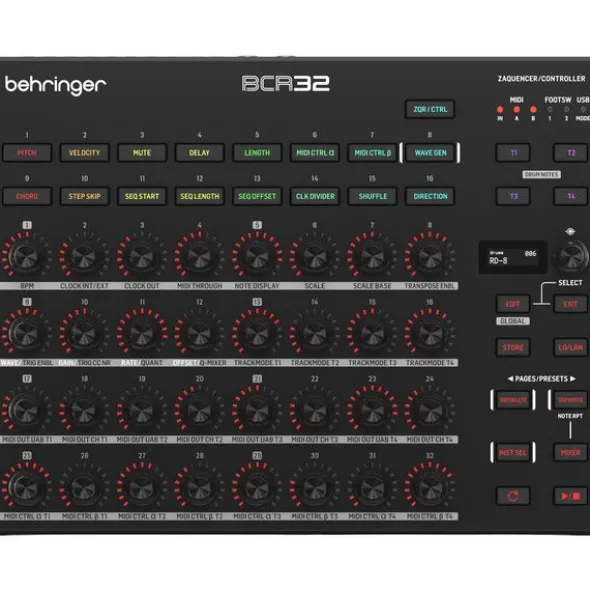The height and width of the screenshot is (591, 590).
Task: Select the DELAY step button
Action: (199, 153)
